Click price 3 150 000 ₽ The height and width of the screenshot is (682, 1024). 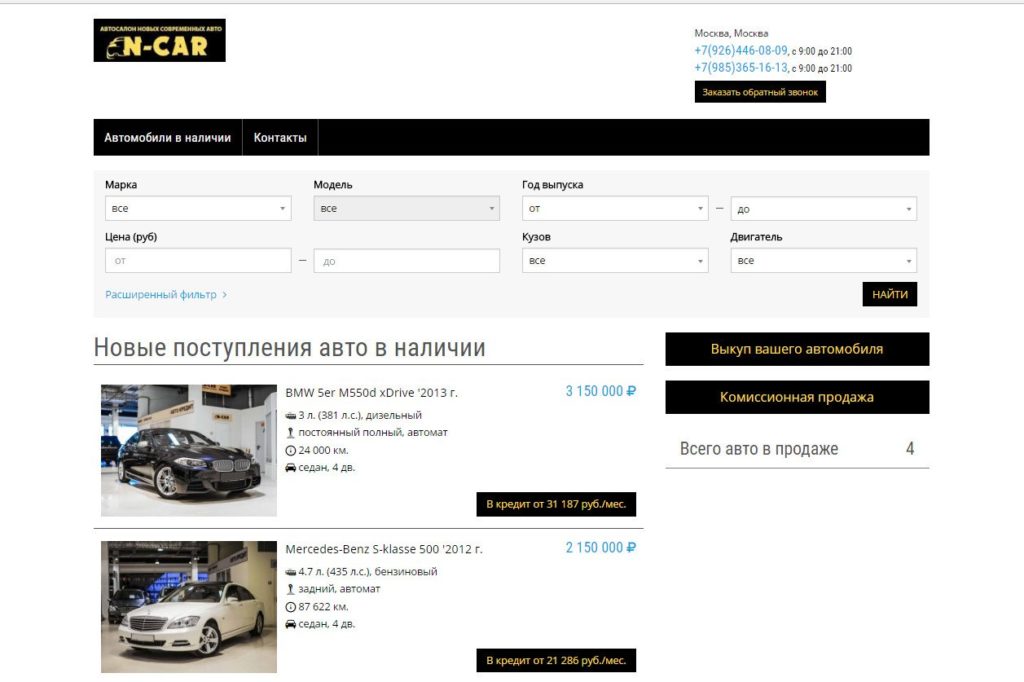point(601,391)
